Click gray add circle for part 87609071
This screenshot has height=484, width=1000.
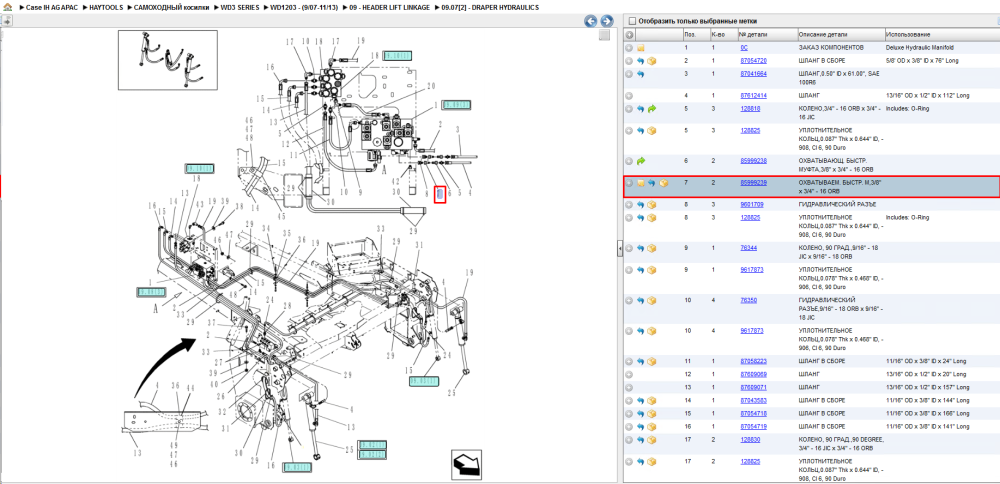[629, 388]
